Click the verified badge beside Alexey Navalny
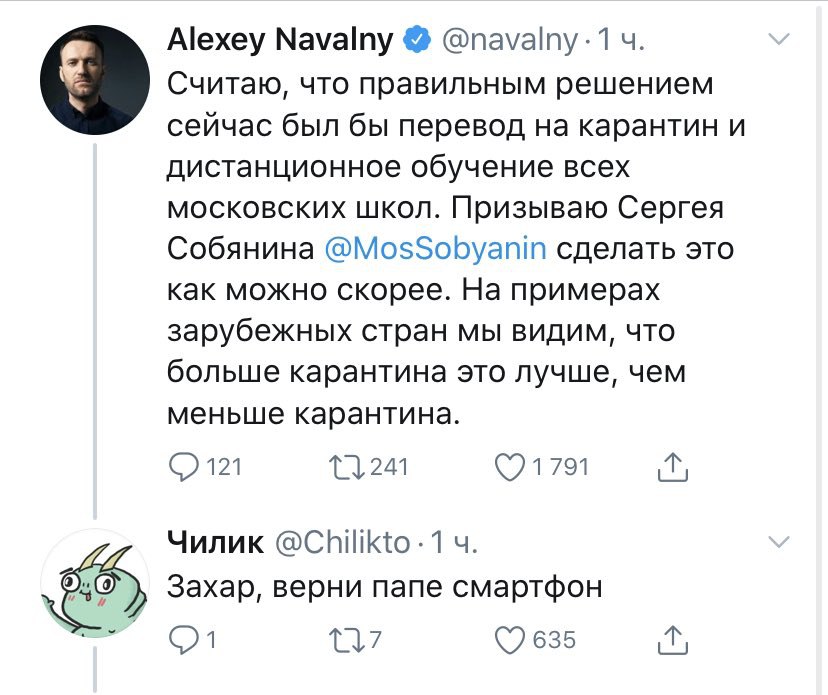The image size is (828, 695). pyautogui.click(x=415, y=41)
